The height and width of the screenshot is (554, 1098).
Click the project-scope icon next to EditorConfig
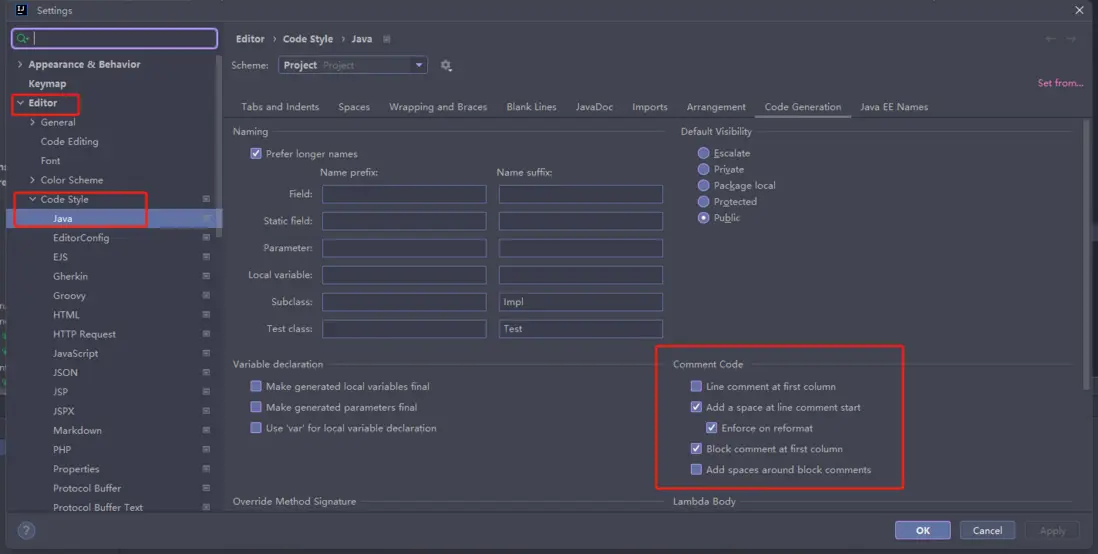coord(206,238)
